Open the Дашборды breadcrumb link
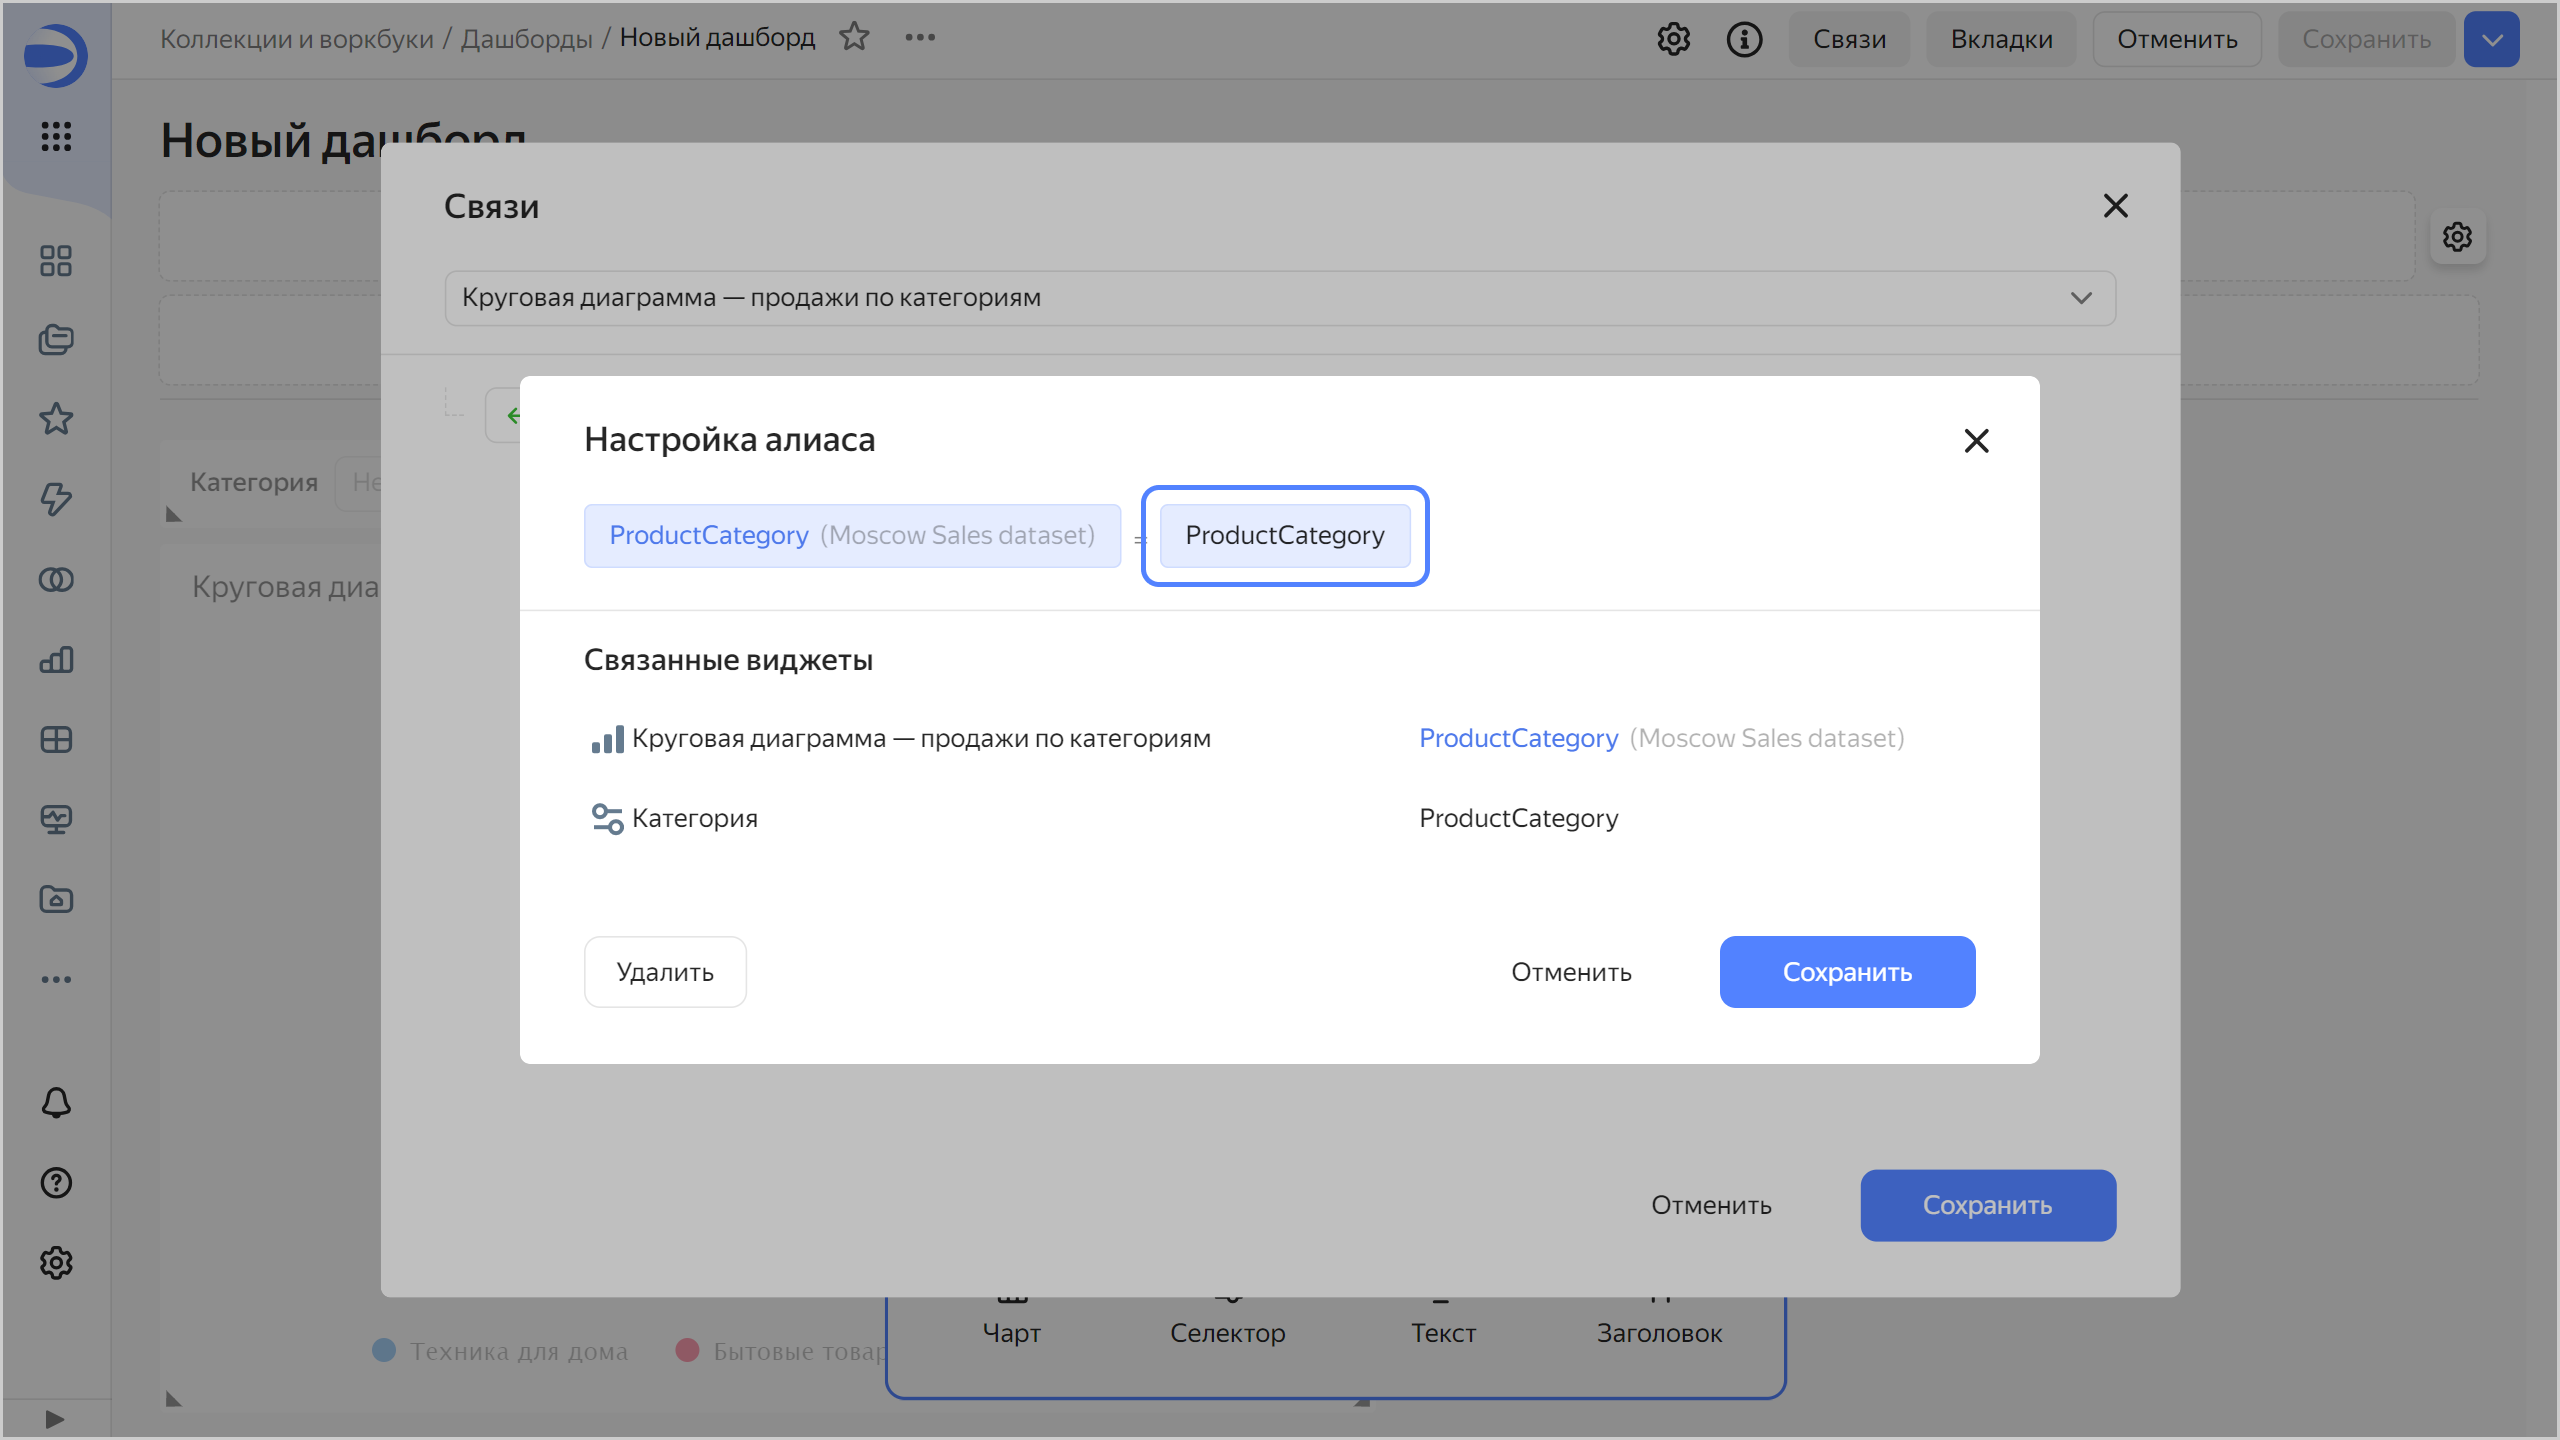This screenshot has height=1440, width=2560. 526,39
